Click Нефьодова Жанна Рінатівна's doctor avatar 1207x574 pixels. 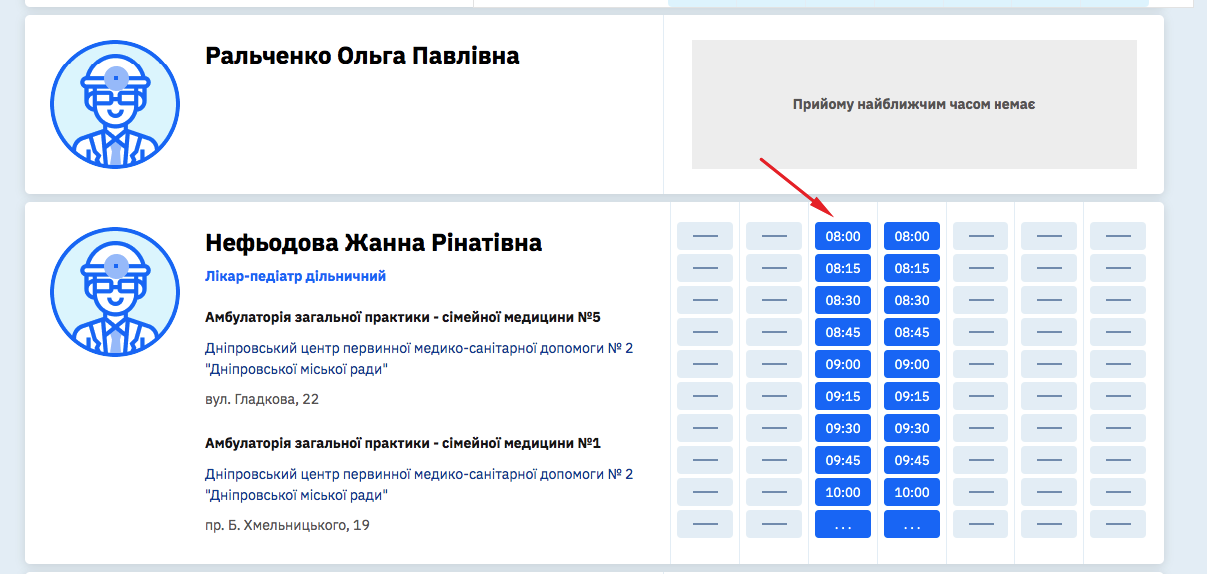(115, 291)
